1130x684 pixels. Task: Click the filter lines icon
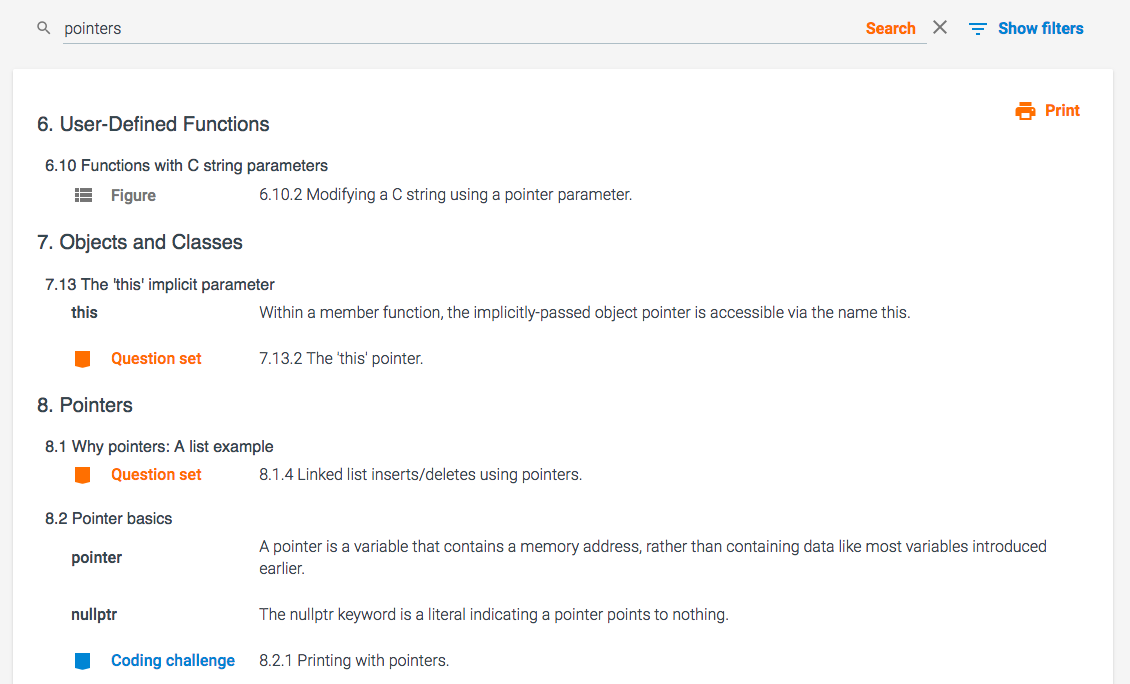(x=978, y=29)
